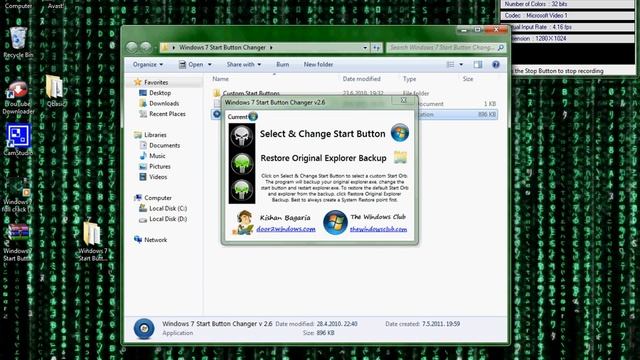Image resolution: width=640 pixels, height=360 pixels.
Task: Click Burn in Explorer toolbar
Action: 282,64
